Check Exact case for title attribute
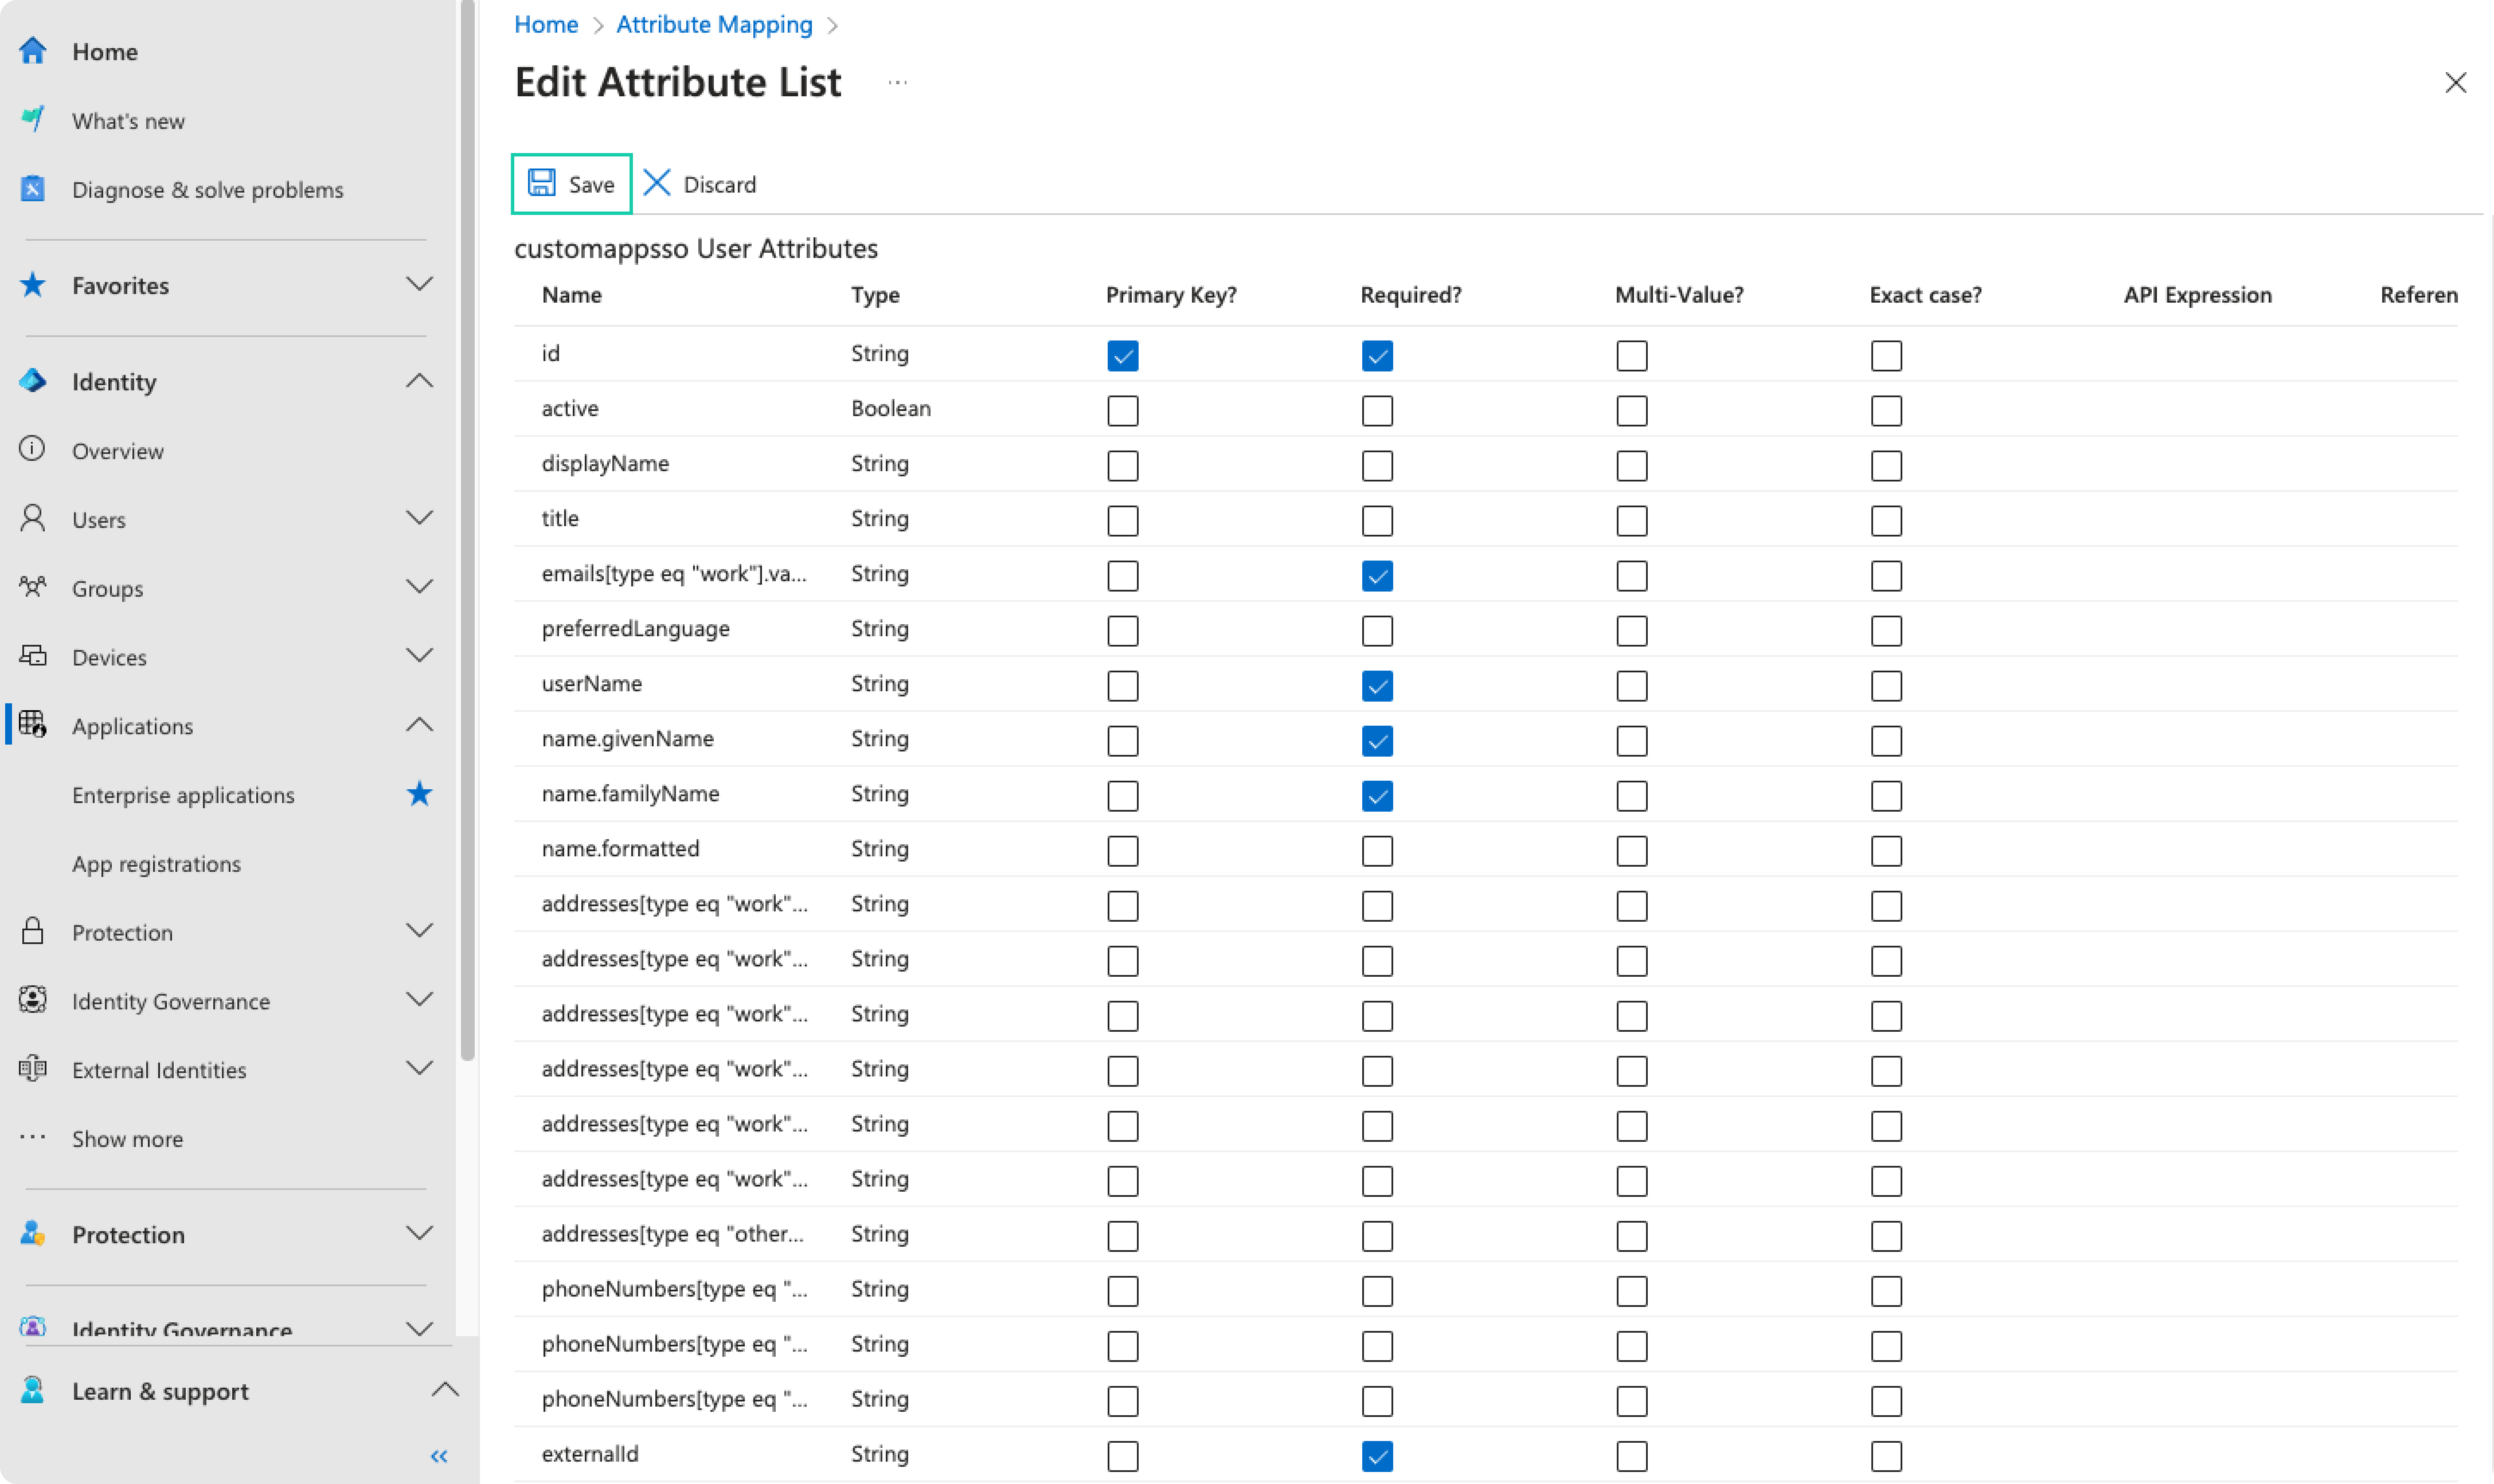The width and height of the screenshot is (2494, 1484). coord(1886,521)
